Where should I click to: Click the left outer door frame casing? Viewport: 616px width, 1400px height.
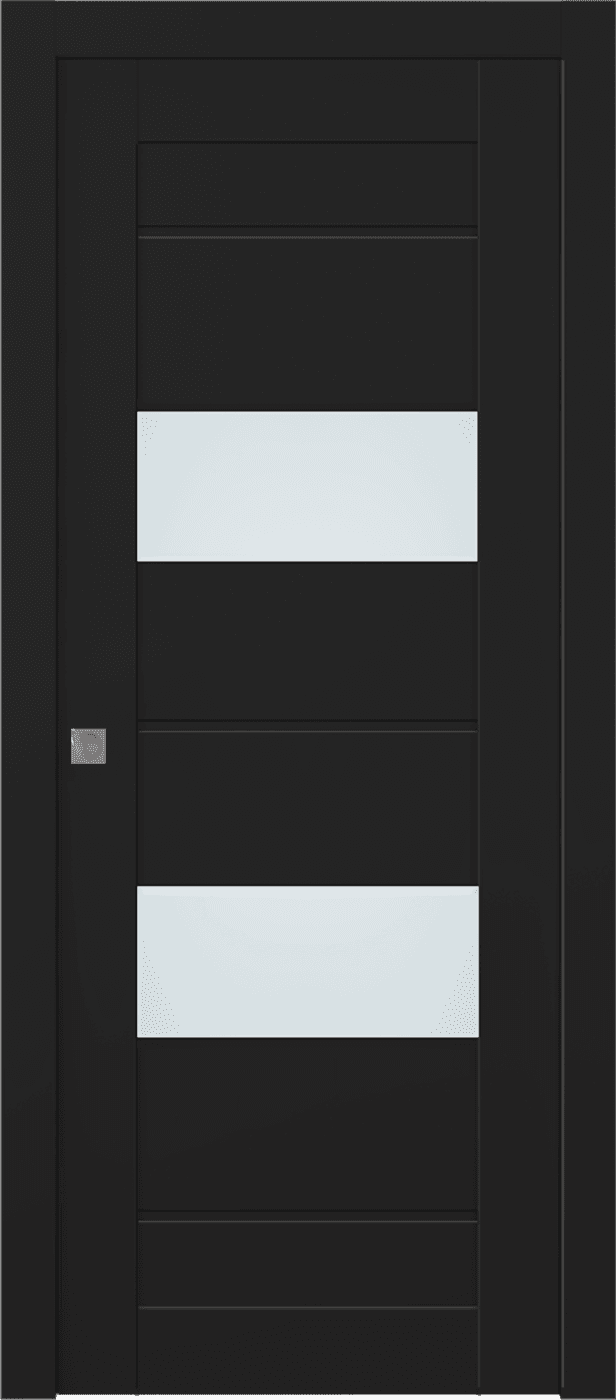pos(28,700)
